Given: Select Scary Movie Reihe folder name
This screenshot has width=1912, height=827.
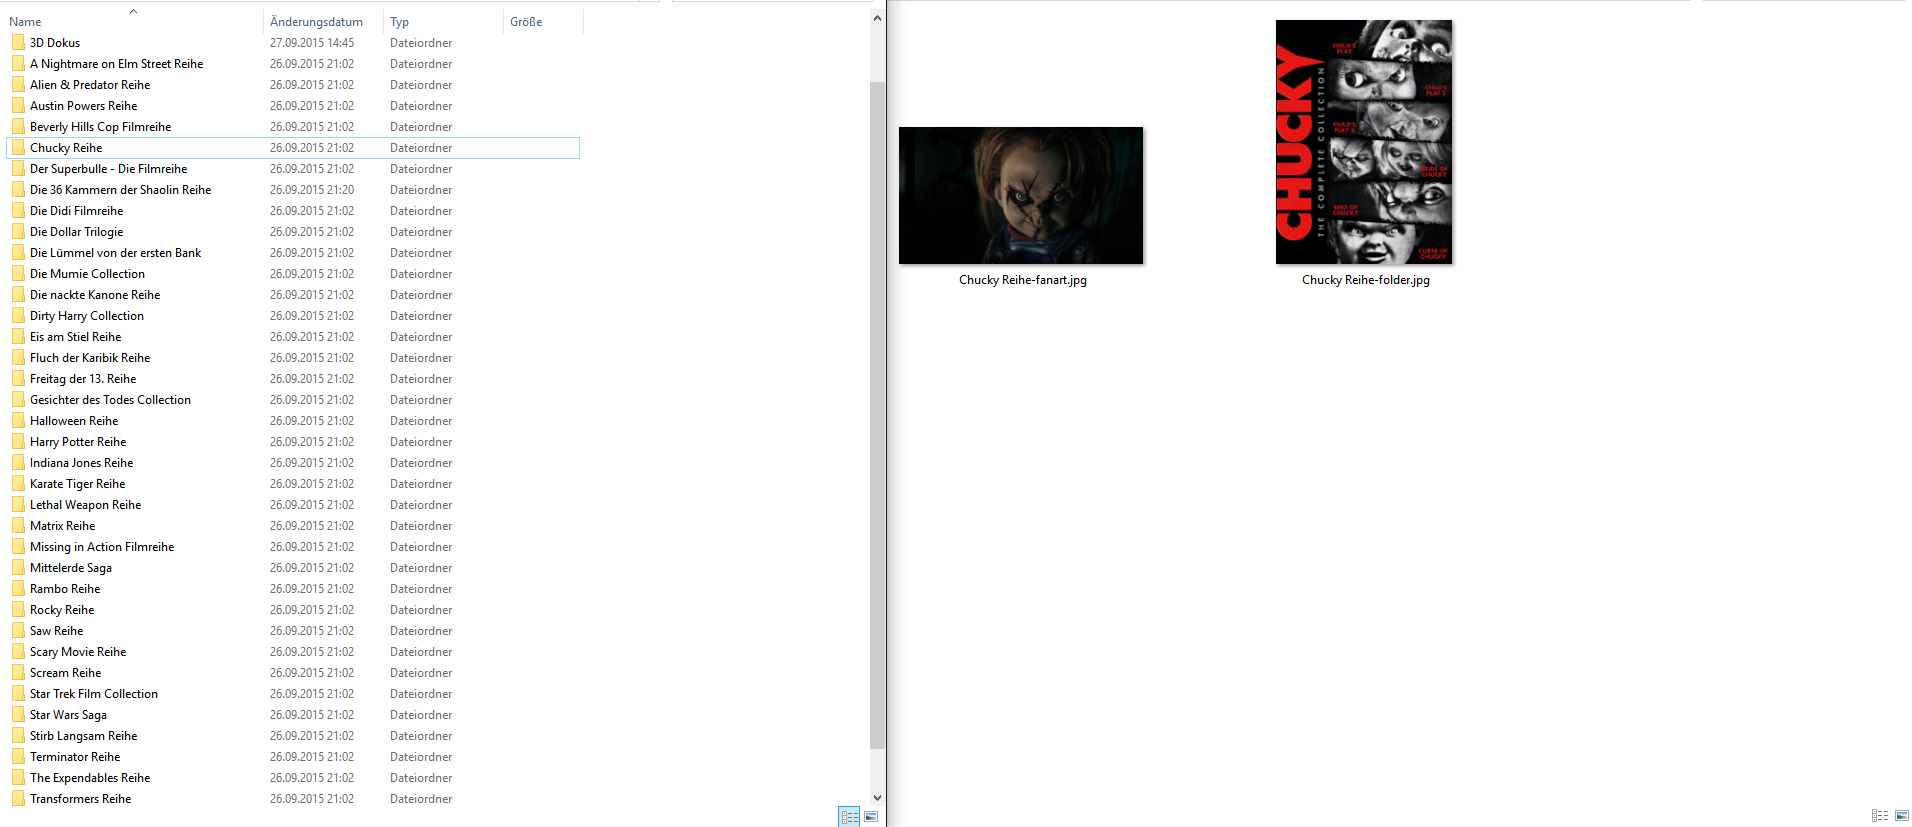Looking at the screenshot, I should 78,652.
